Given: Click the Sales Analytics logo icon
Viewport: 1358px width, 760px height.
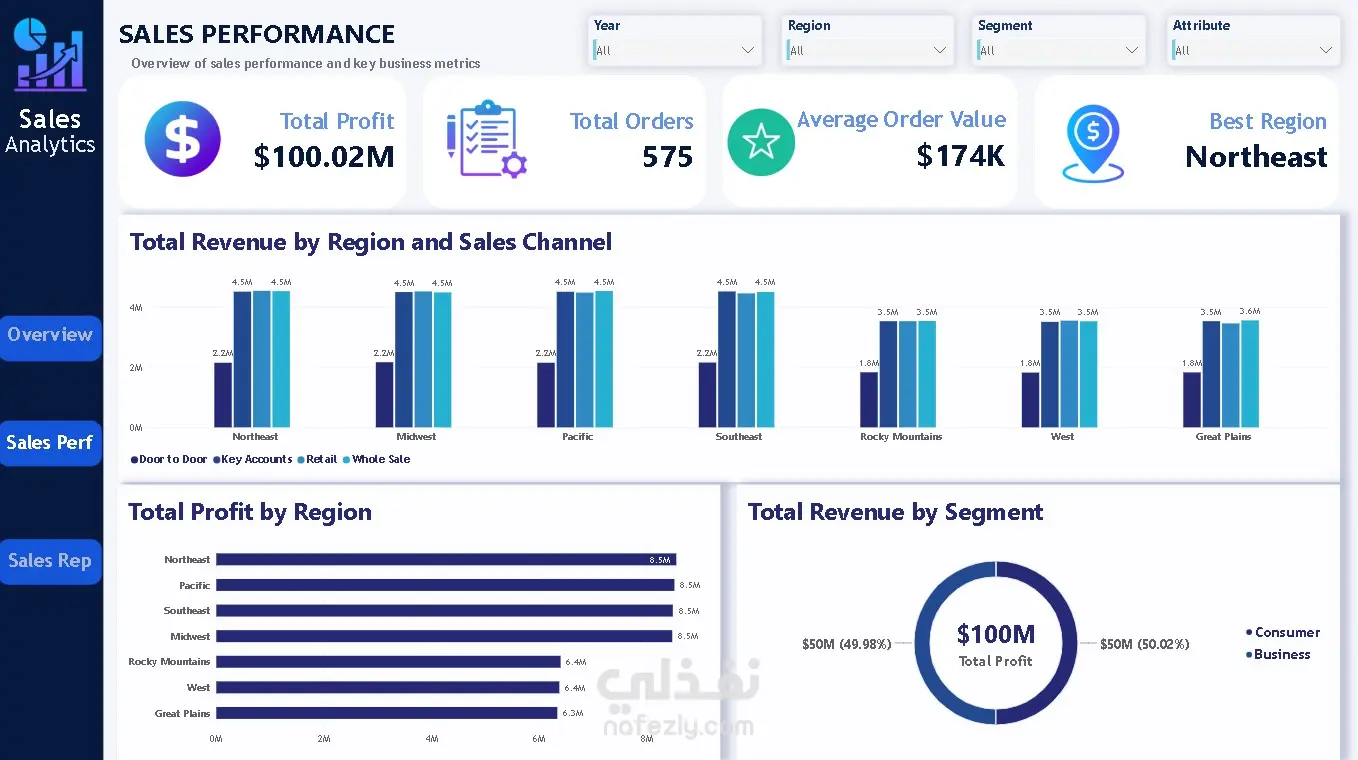Looking at the screenshot, I should click(49, 54).
